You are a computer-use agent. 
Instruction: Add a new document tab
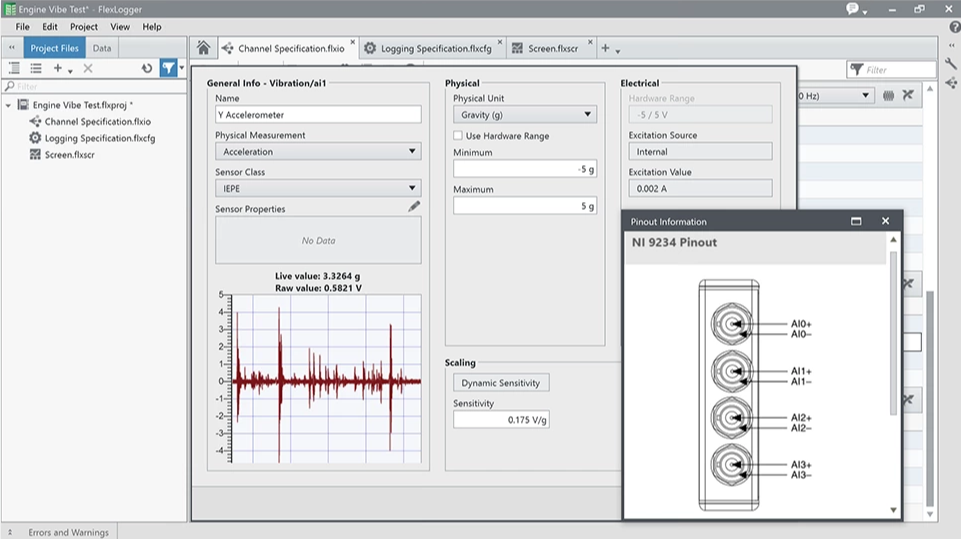click(605, 48)
